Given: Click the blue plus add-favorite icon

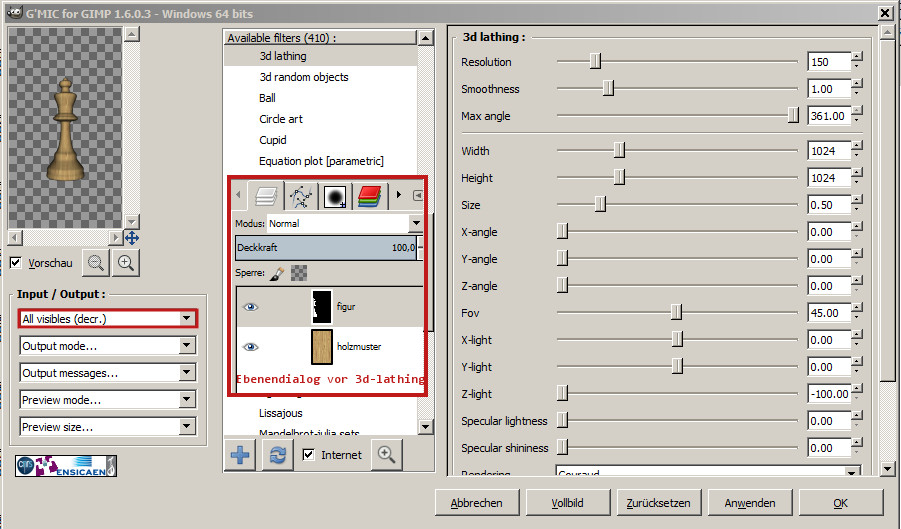Looking at the screenshot, I should [241, 455].
